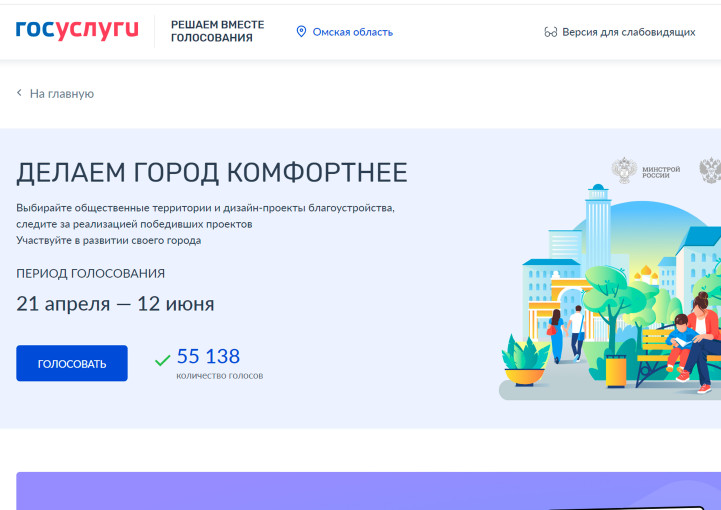This screenshot has height=510, width=721.
Task: Click the ПЕРИОД ГОЛОСОВАНИЯ label
Action: 91,274
